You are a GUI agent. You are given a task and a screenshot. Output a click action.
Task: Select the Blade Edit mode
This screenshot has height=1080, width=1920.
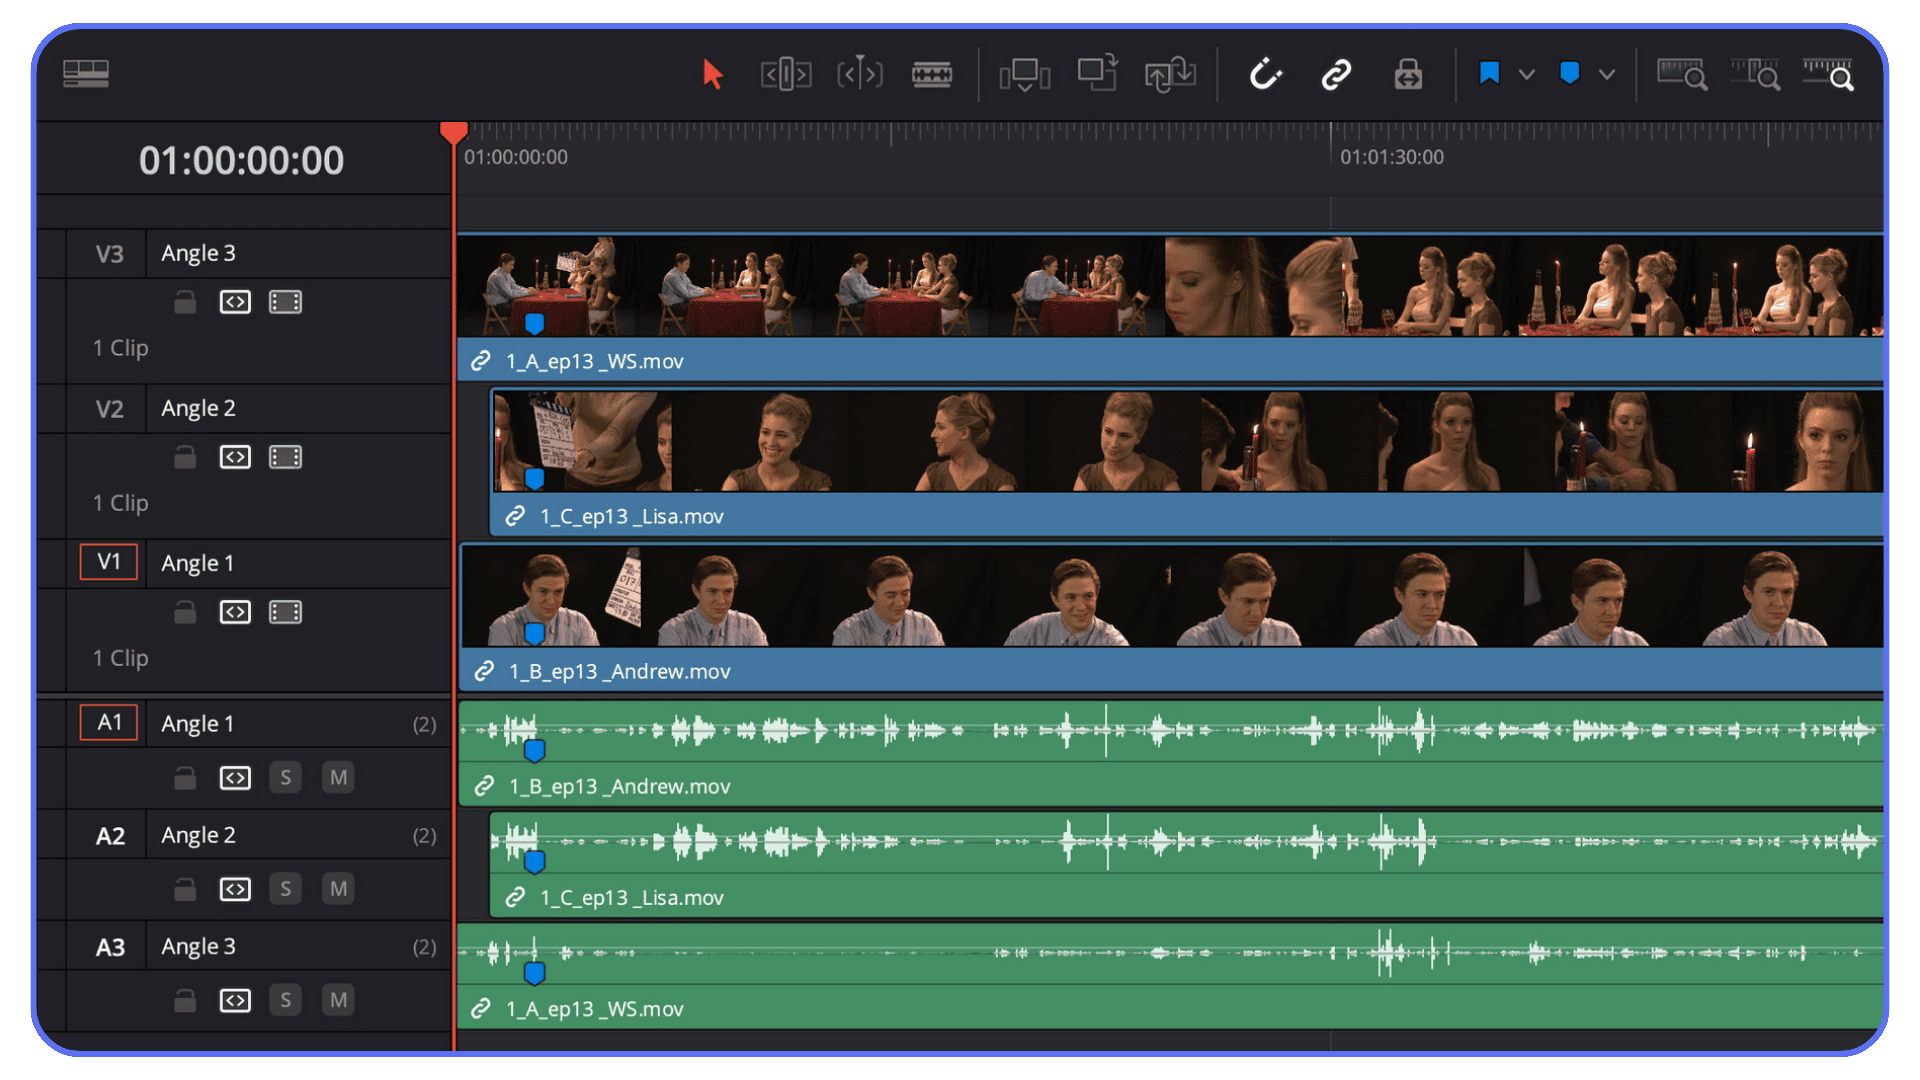click(933, 73)
